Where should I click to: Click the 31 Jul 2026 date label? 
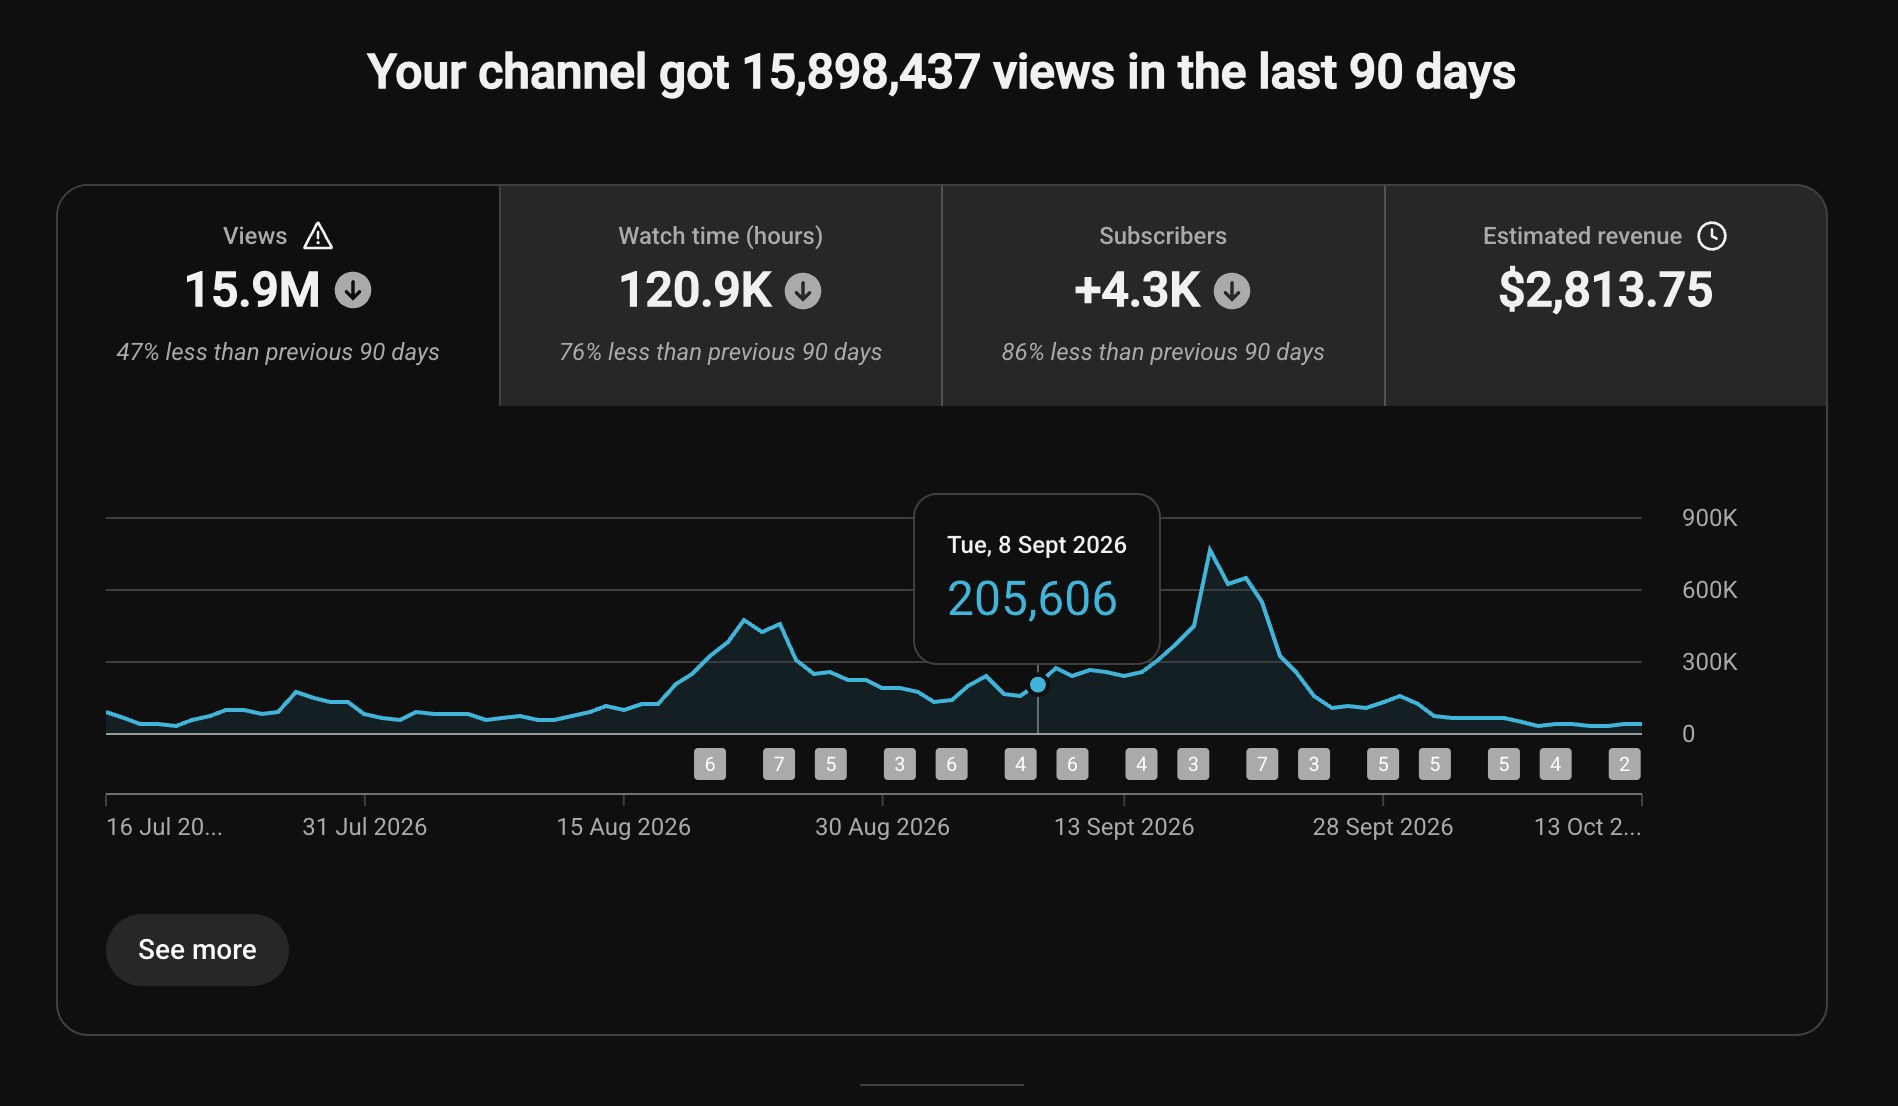coord(365,827)
